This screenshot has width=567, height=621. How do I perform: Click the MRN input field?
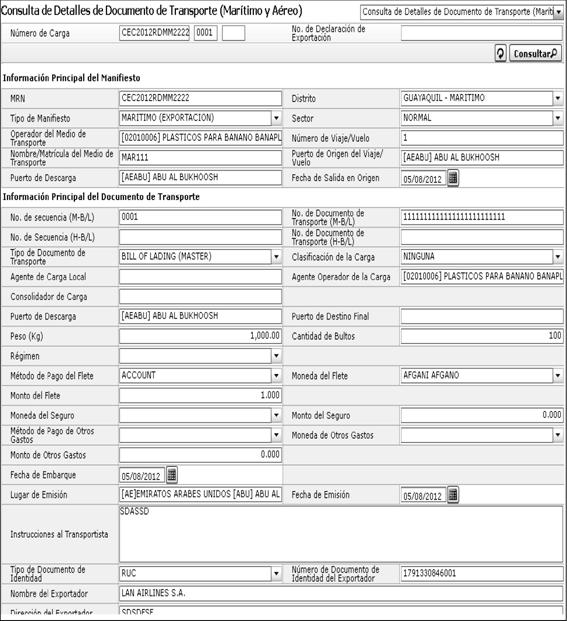pos(200,98)
